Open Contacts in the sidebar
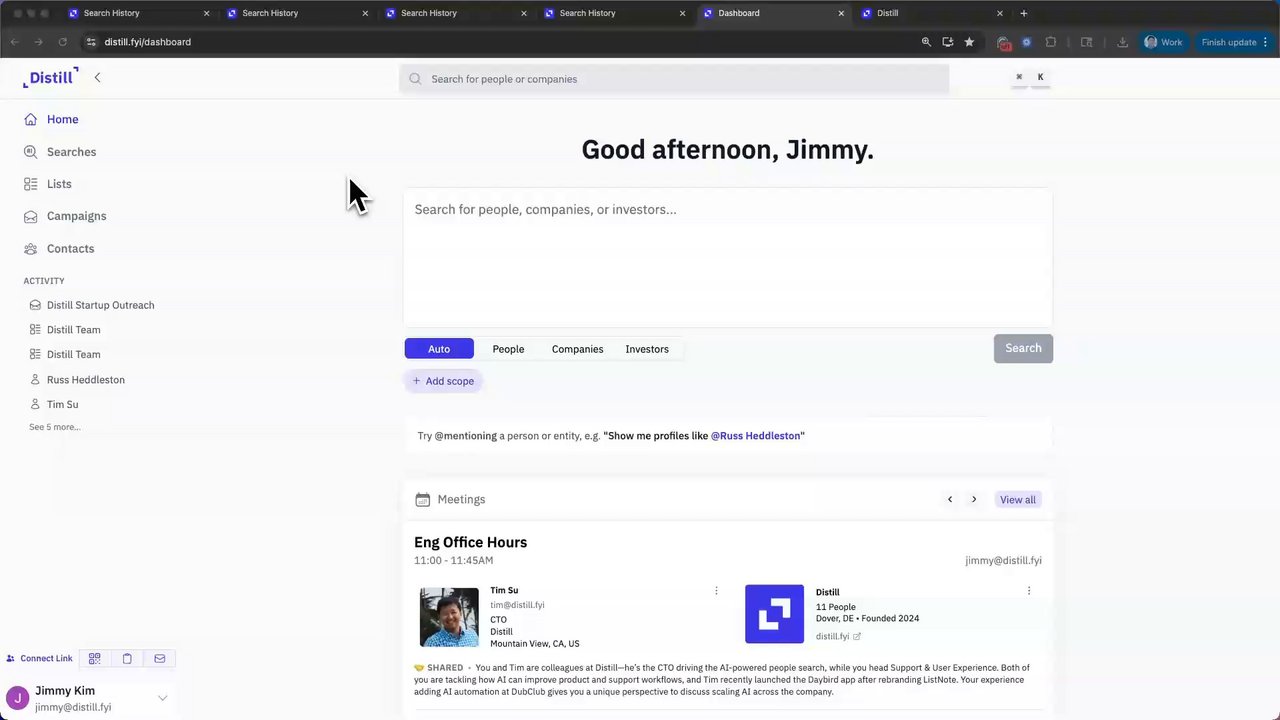1280x720 pixels. pyautogui.click(x=70, y=248)
